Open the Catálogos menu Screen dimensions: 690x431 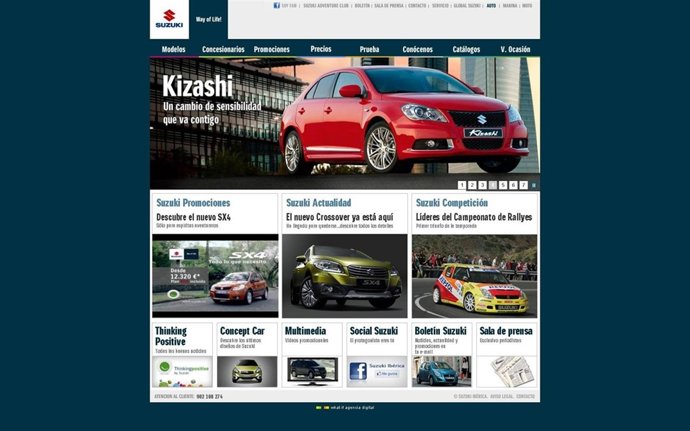(466, 49)
